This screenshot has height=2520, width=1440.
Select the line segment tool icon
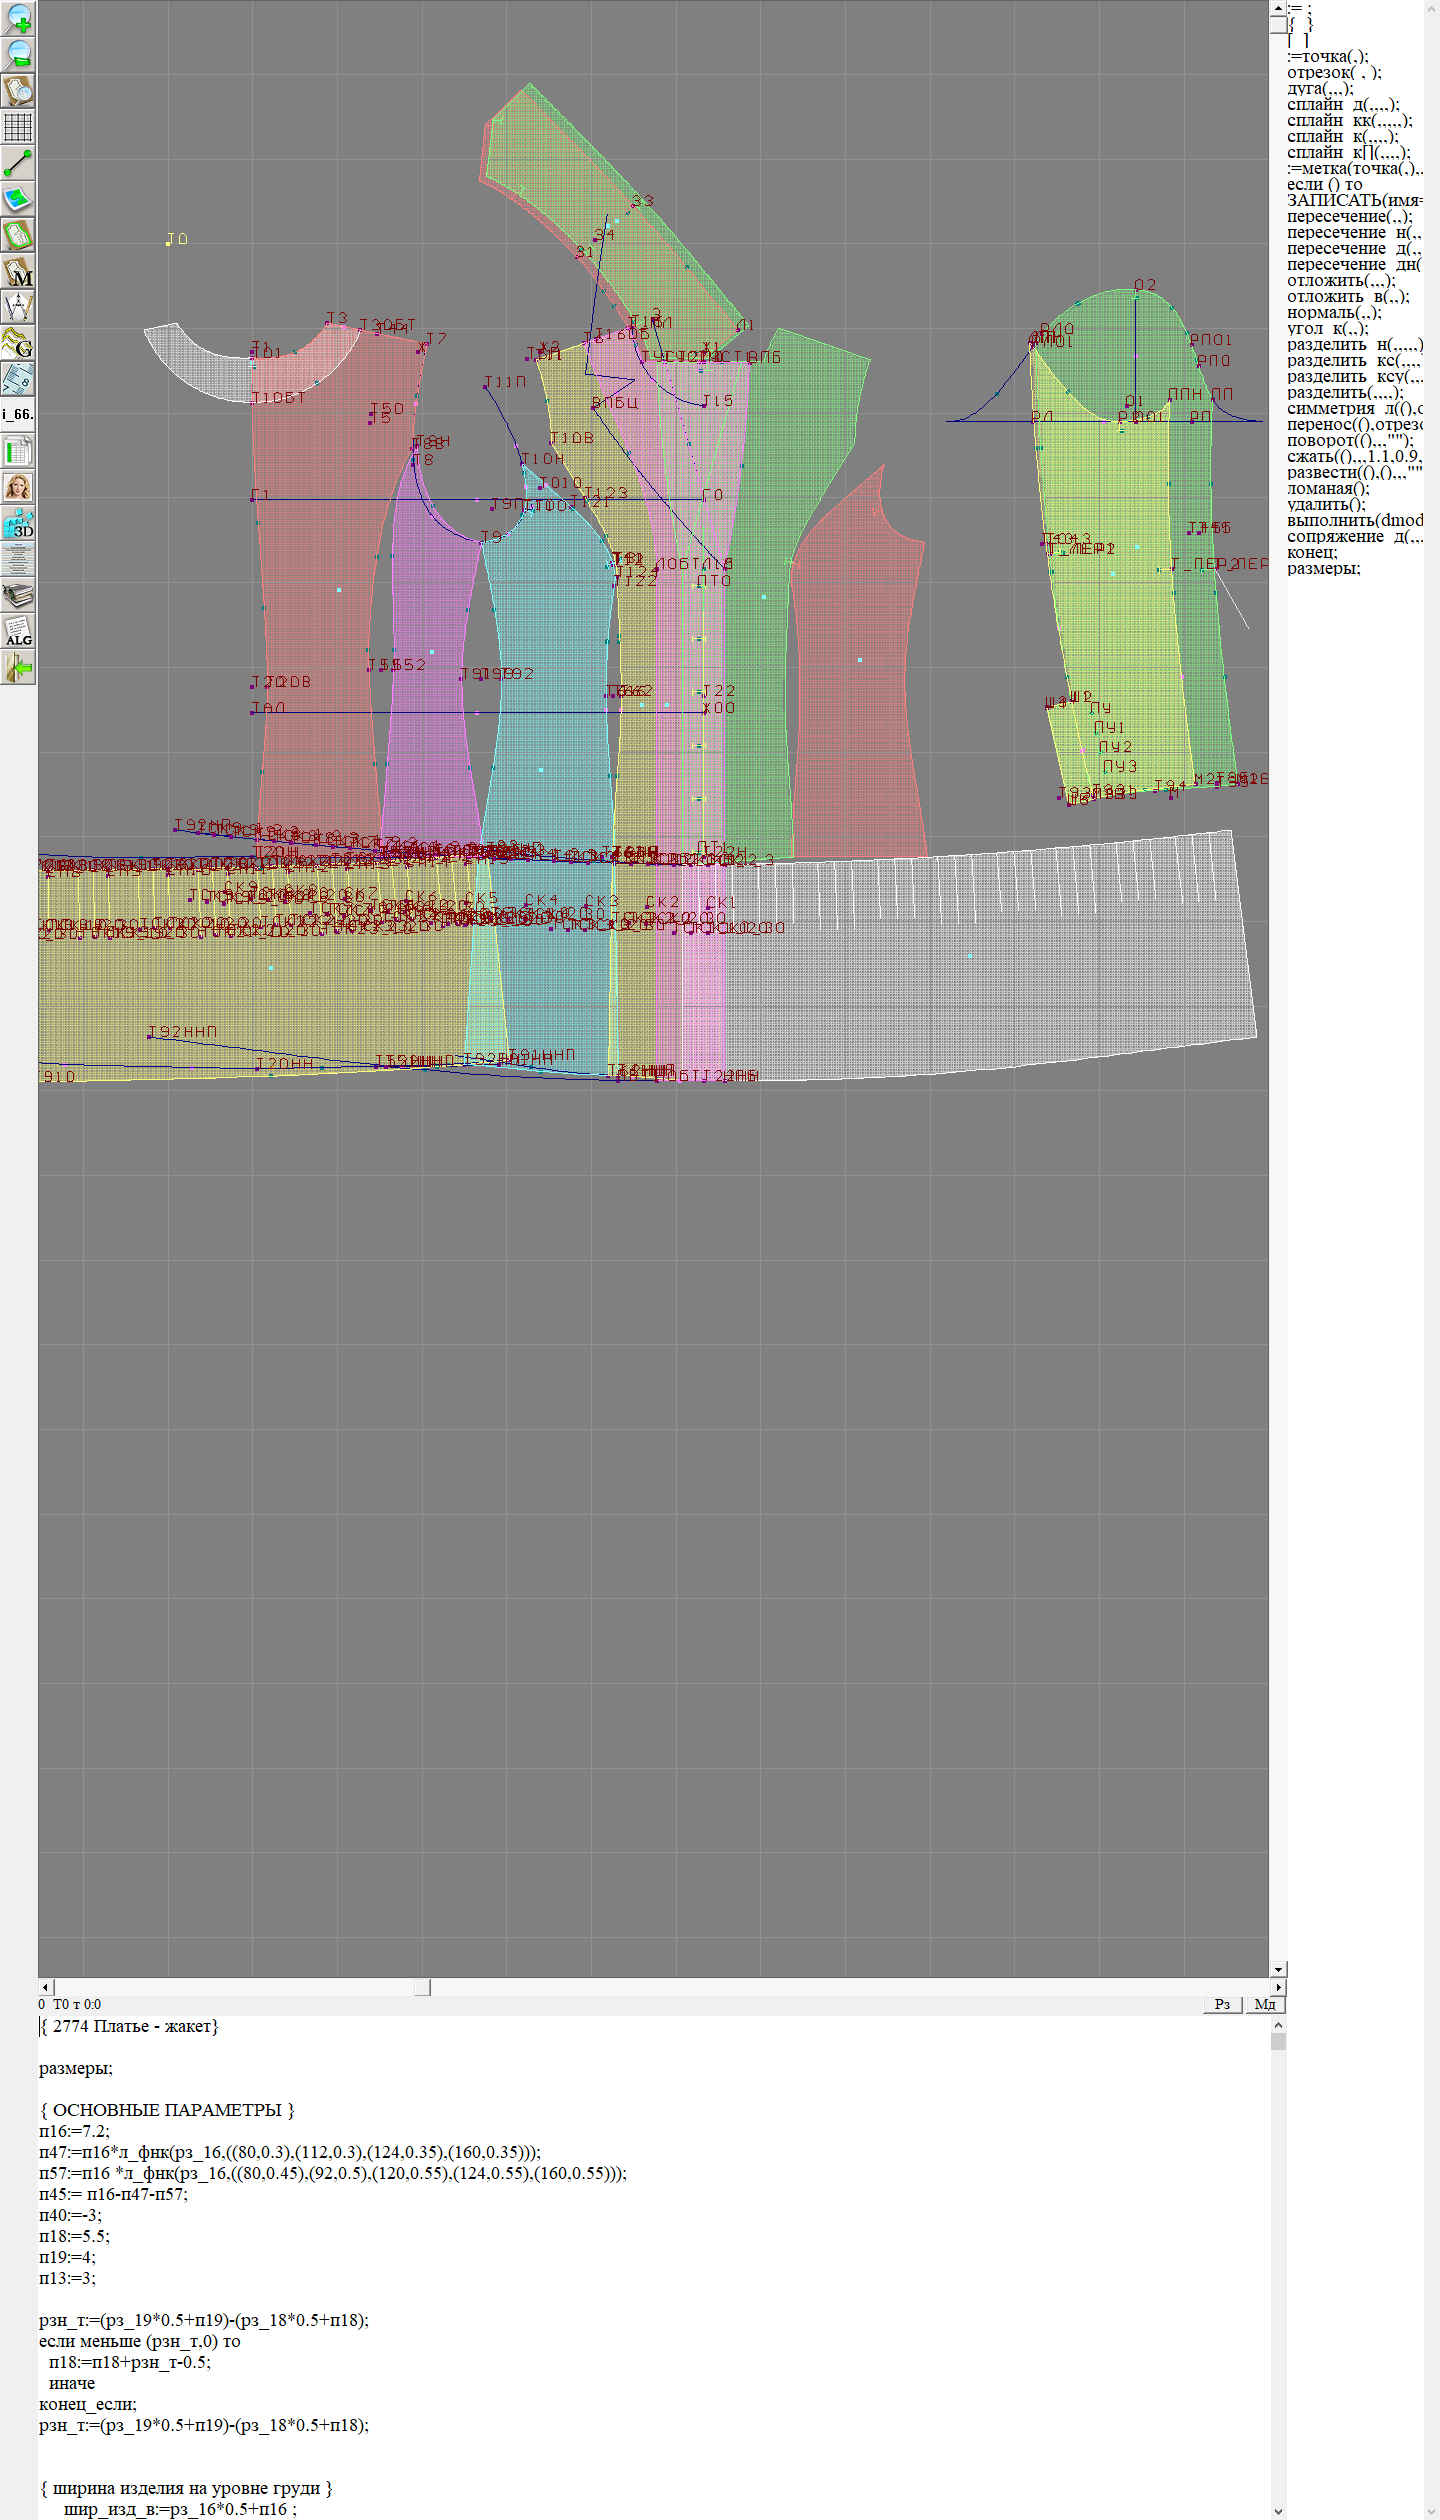click(18, 163)
